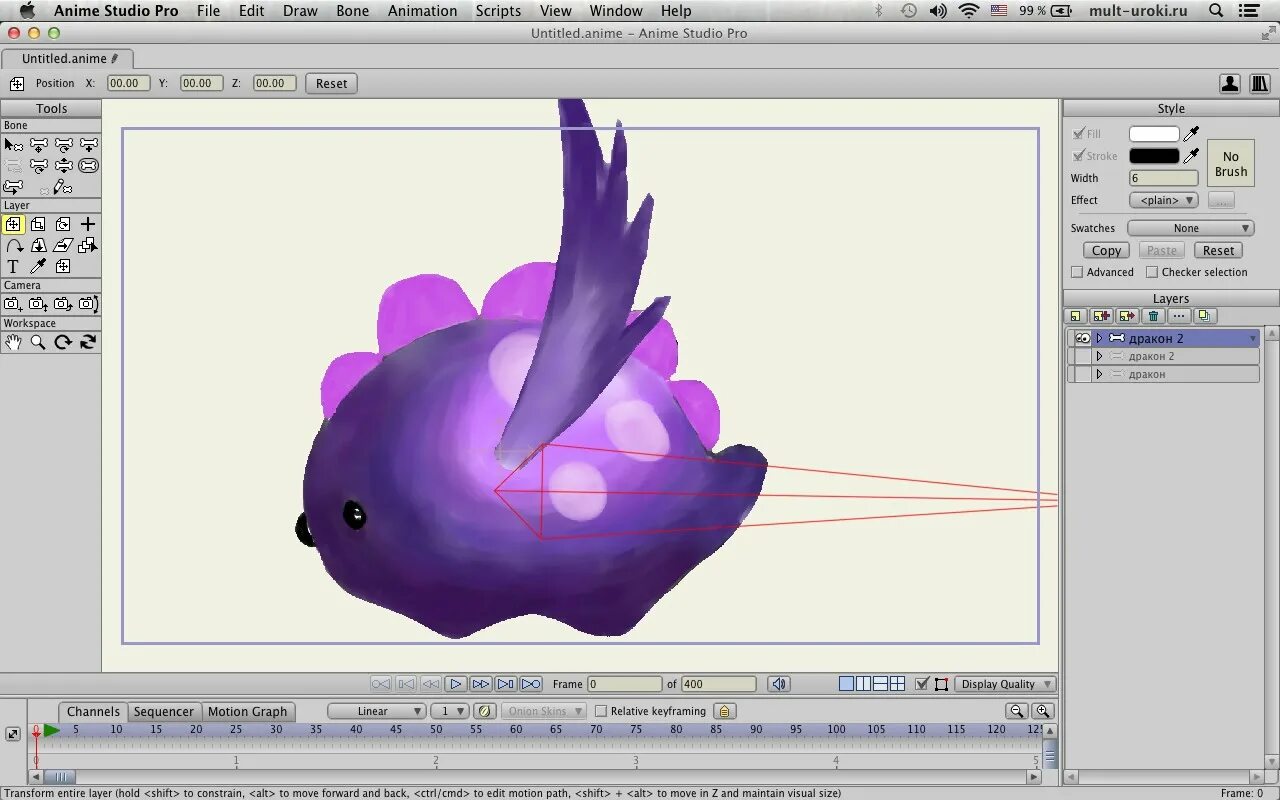Viewport: 1280px width, 800px height.
Task: Click the style Reset button
Action: point(1218,250)
